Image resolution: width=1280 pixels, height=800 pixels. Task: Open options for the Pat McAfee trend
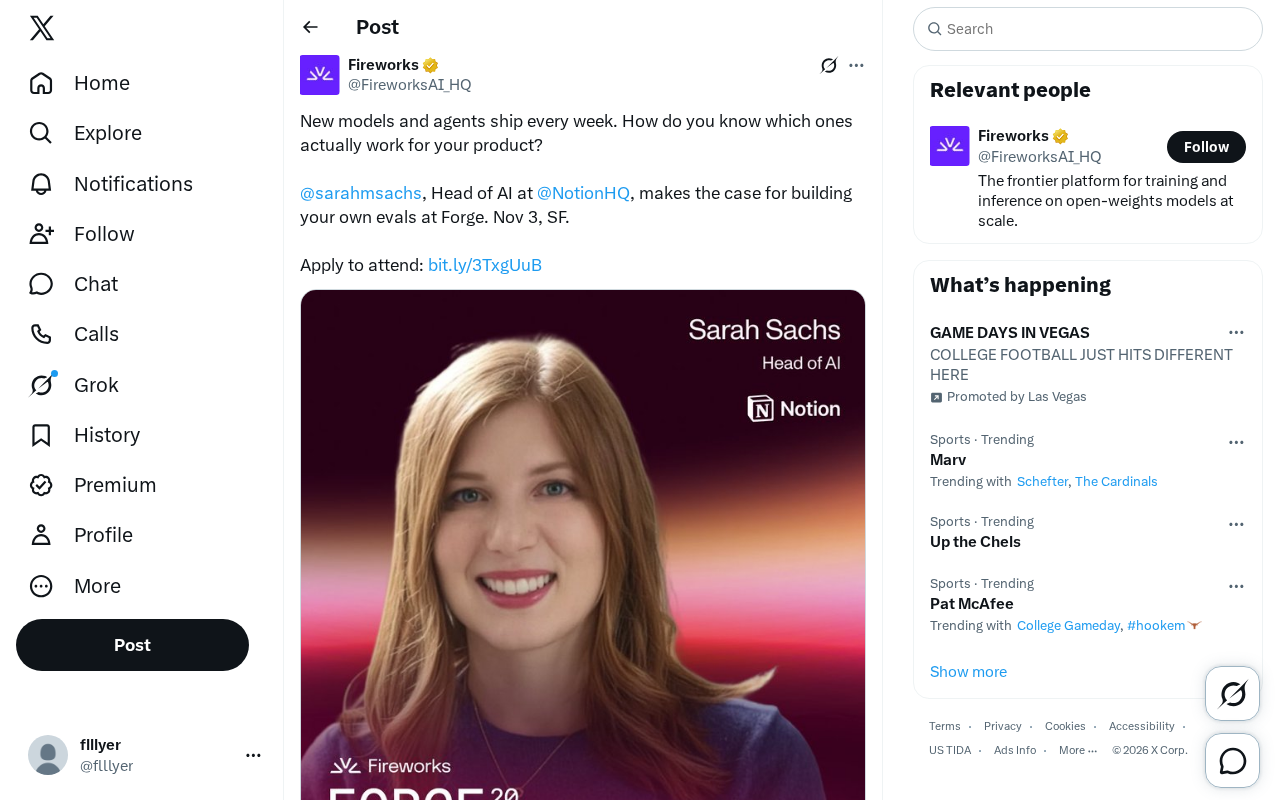(1236, 586)
